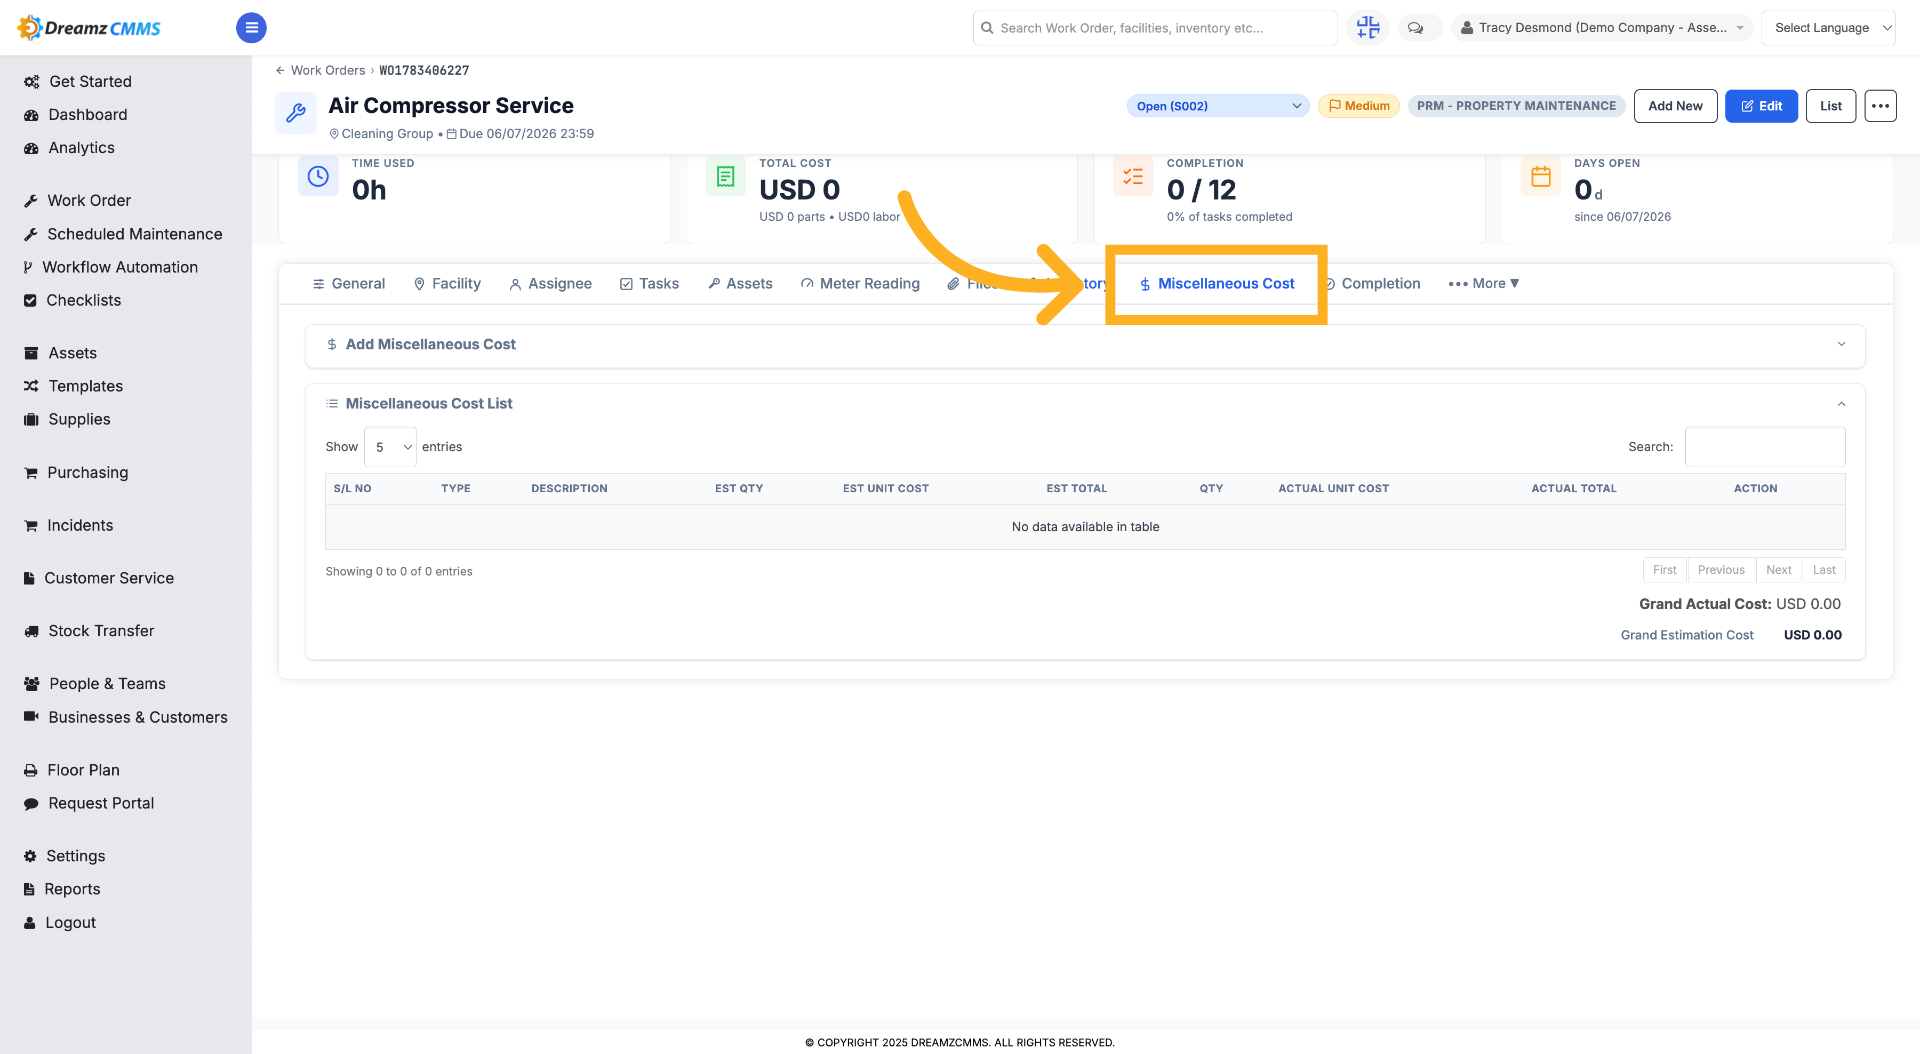Switch to the General tab
The width and height of the screenshot is (1920, 1054).
(349, 284)
